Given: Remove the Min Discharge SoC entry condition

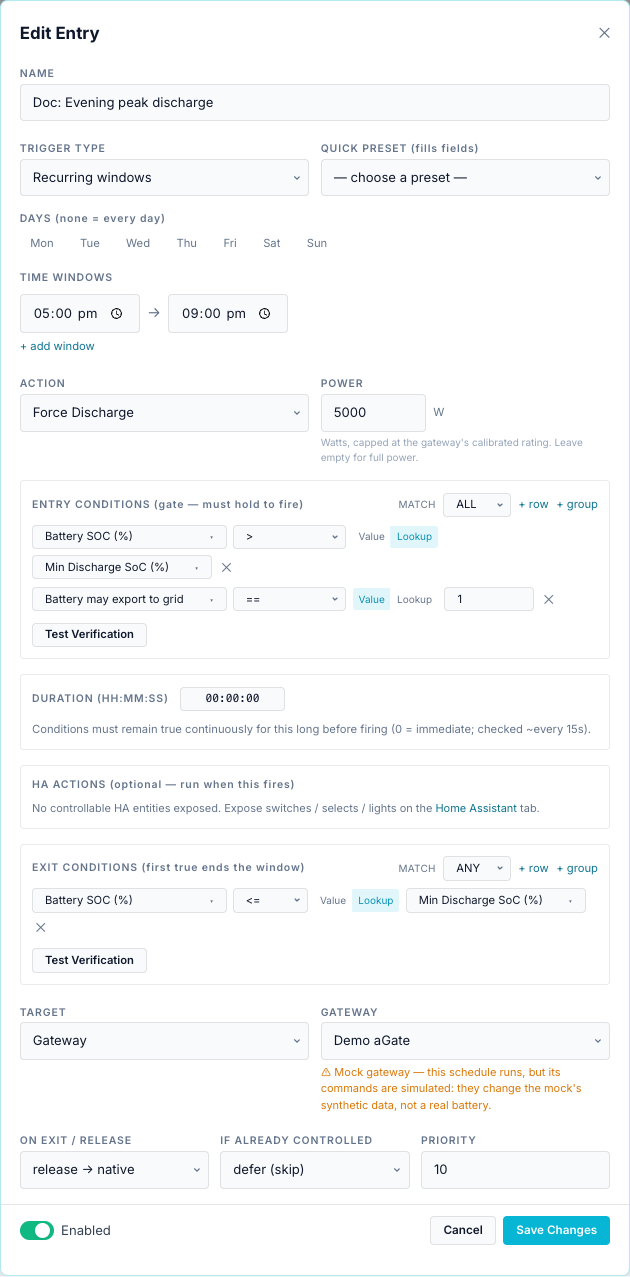Looking at the screenshot, I should point(226,567).
